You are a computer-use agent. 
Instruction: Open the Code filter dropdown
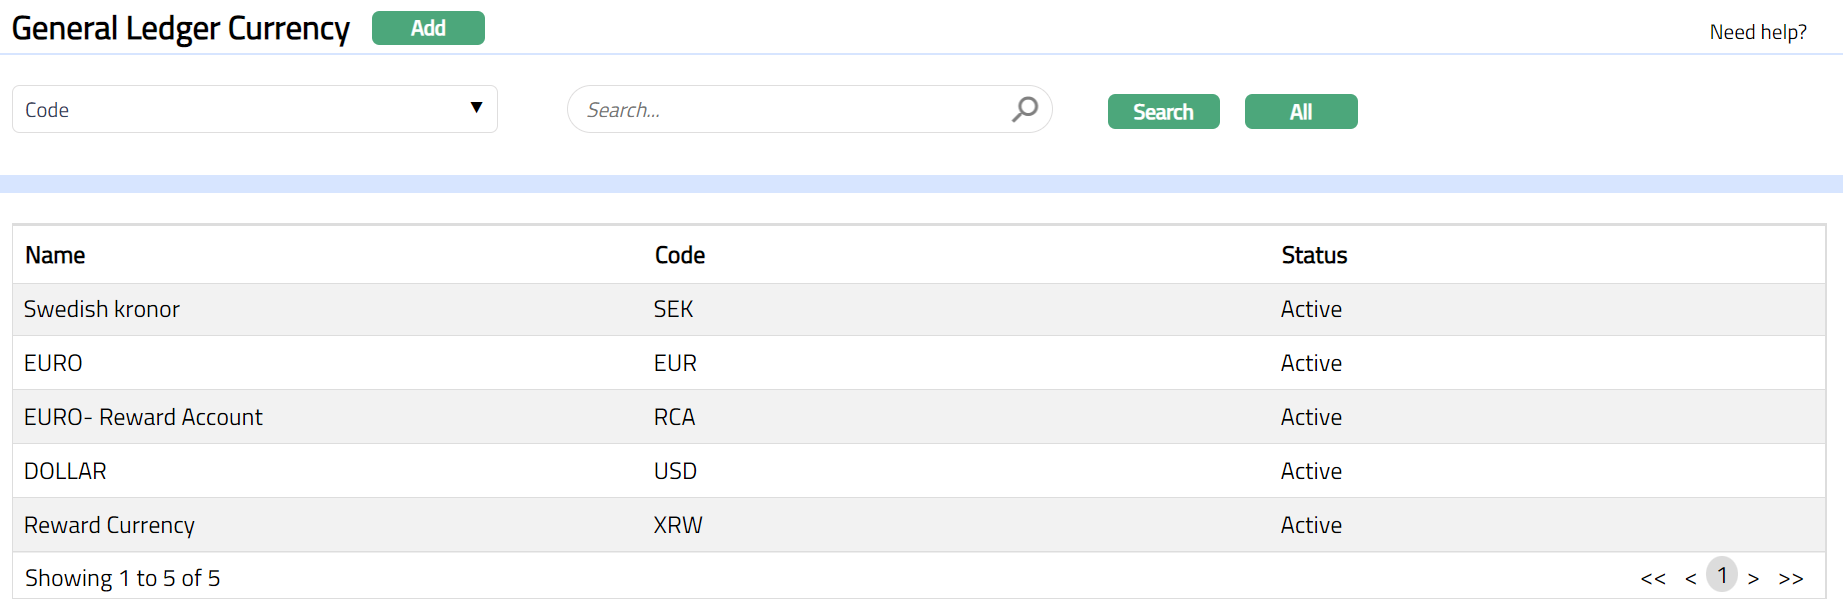[x=254, y=109]
